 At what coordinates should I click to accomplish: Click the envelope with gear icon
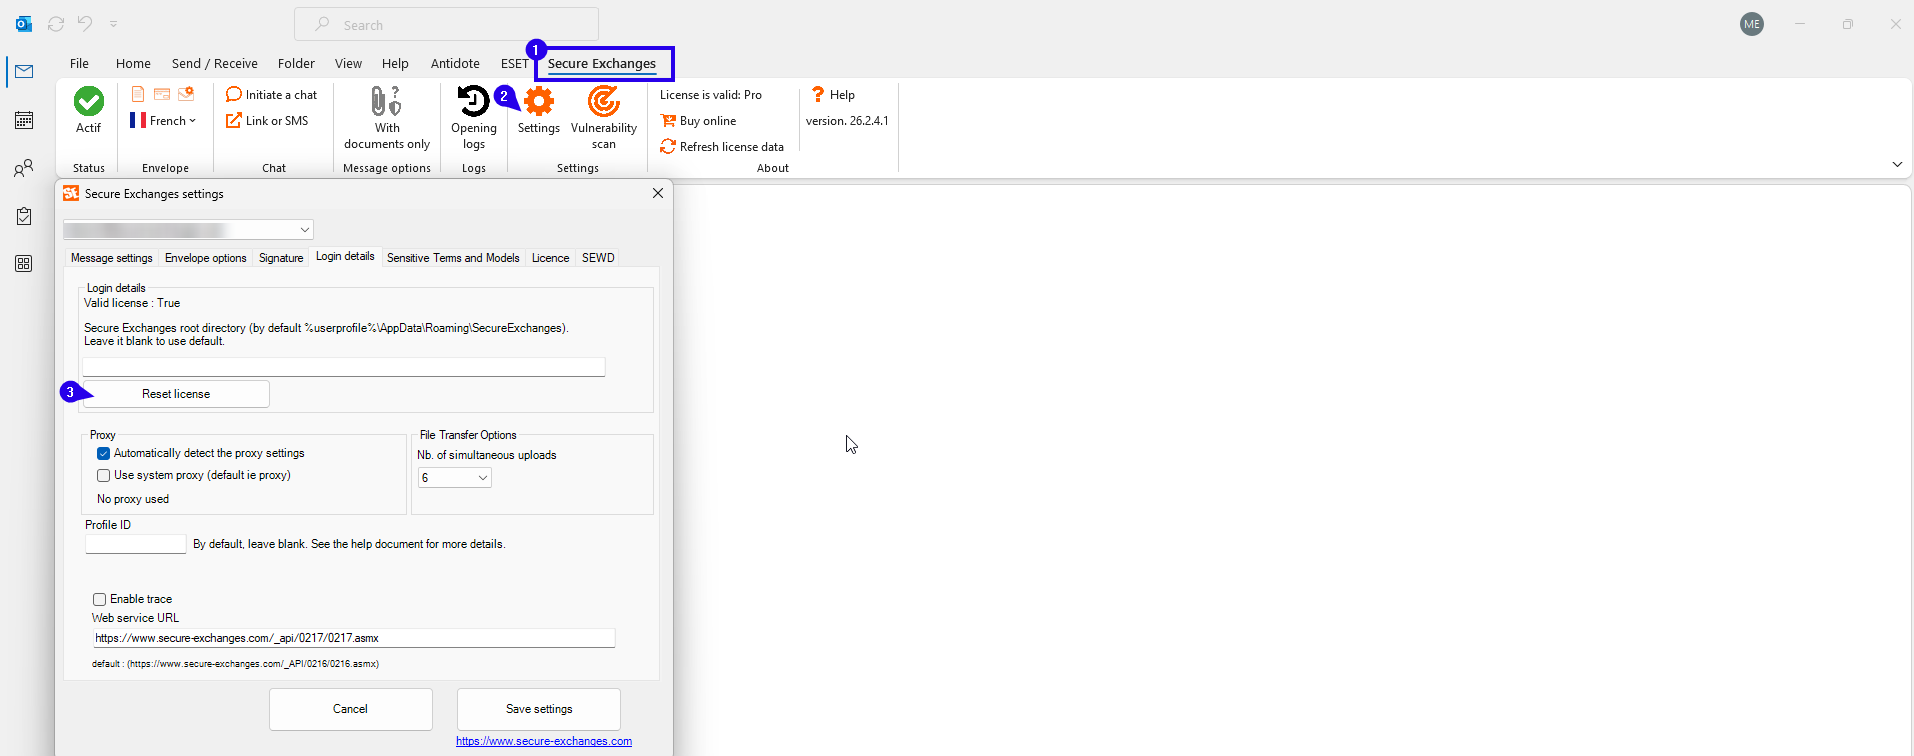click(186, 94)
